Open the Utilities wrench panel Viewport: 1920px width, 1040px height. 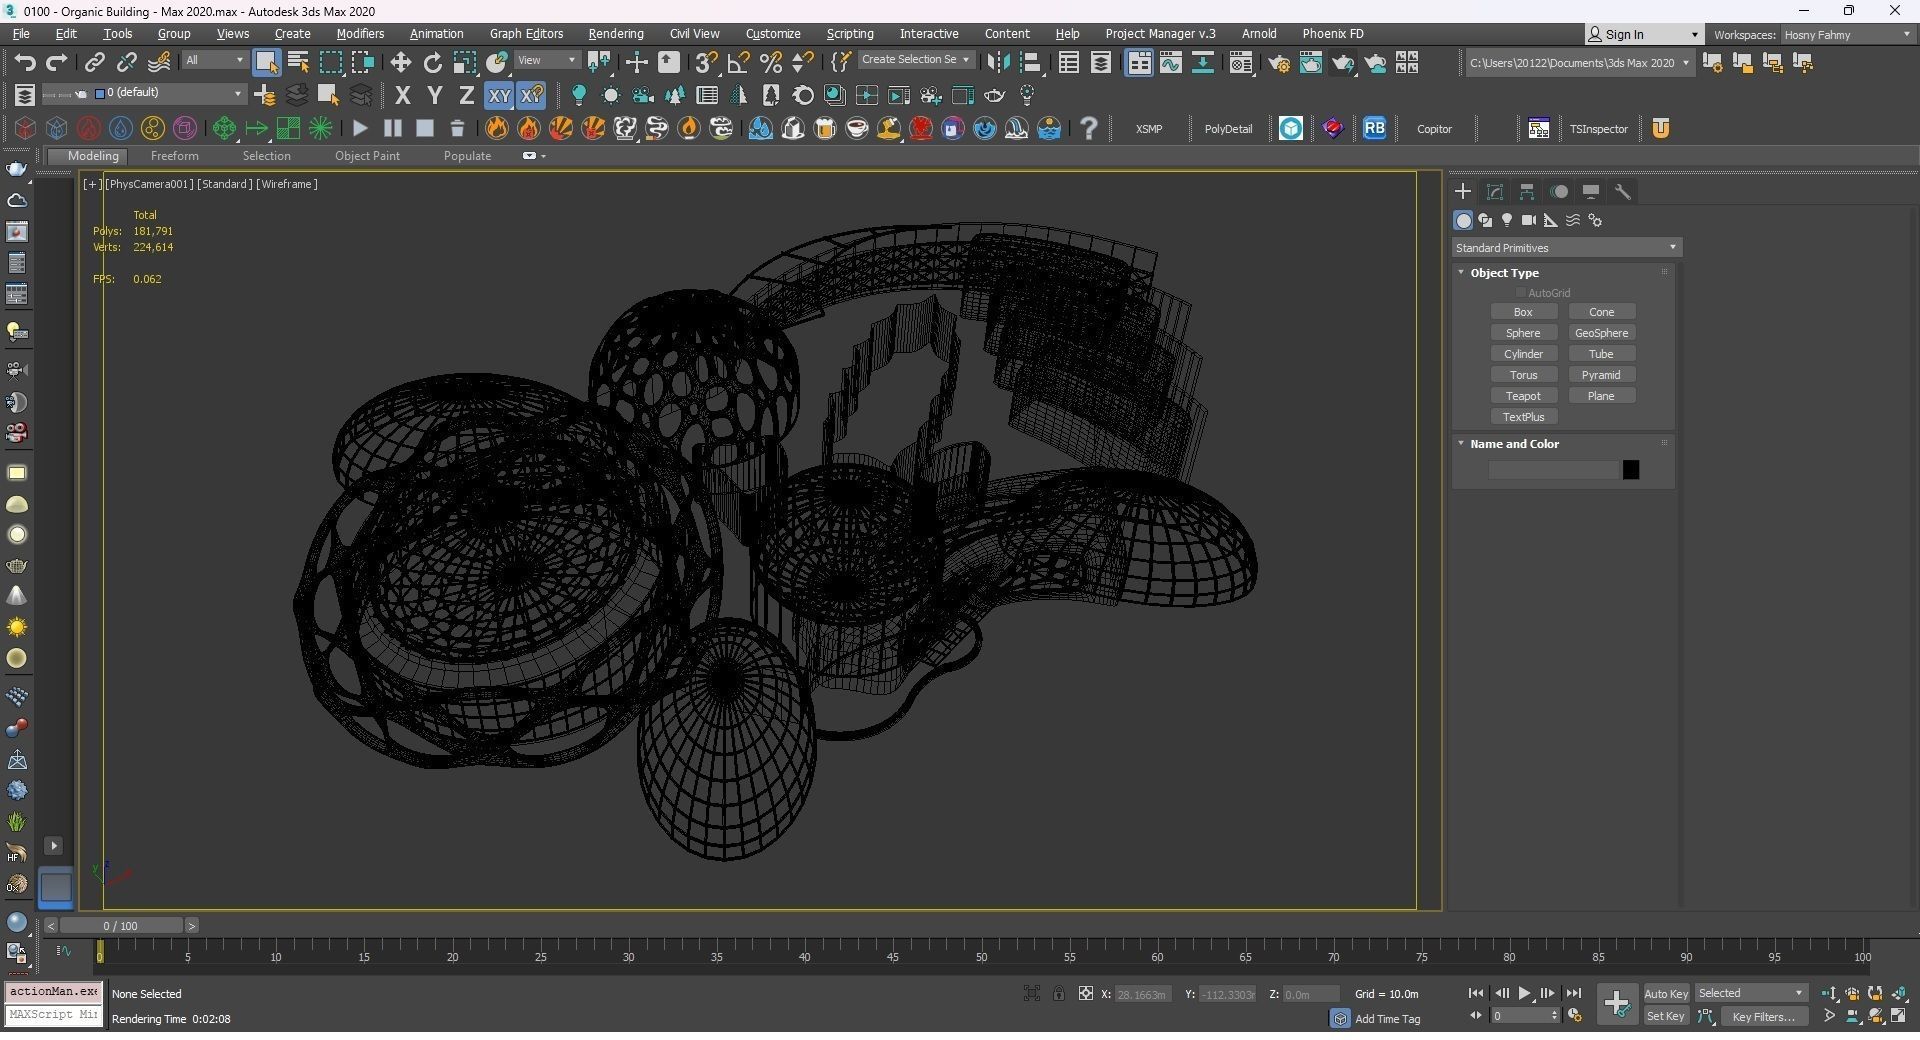coord(1623,192)
